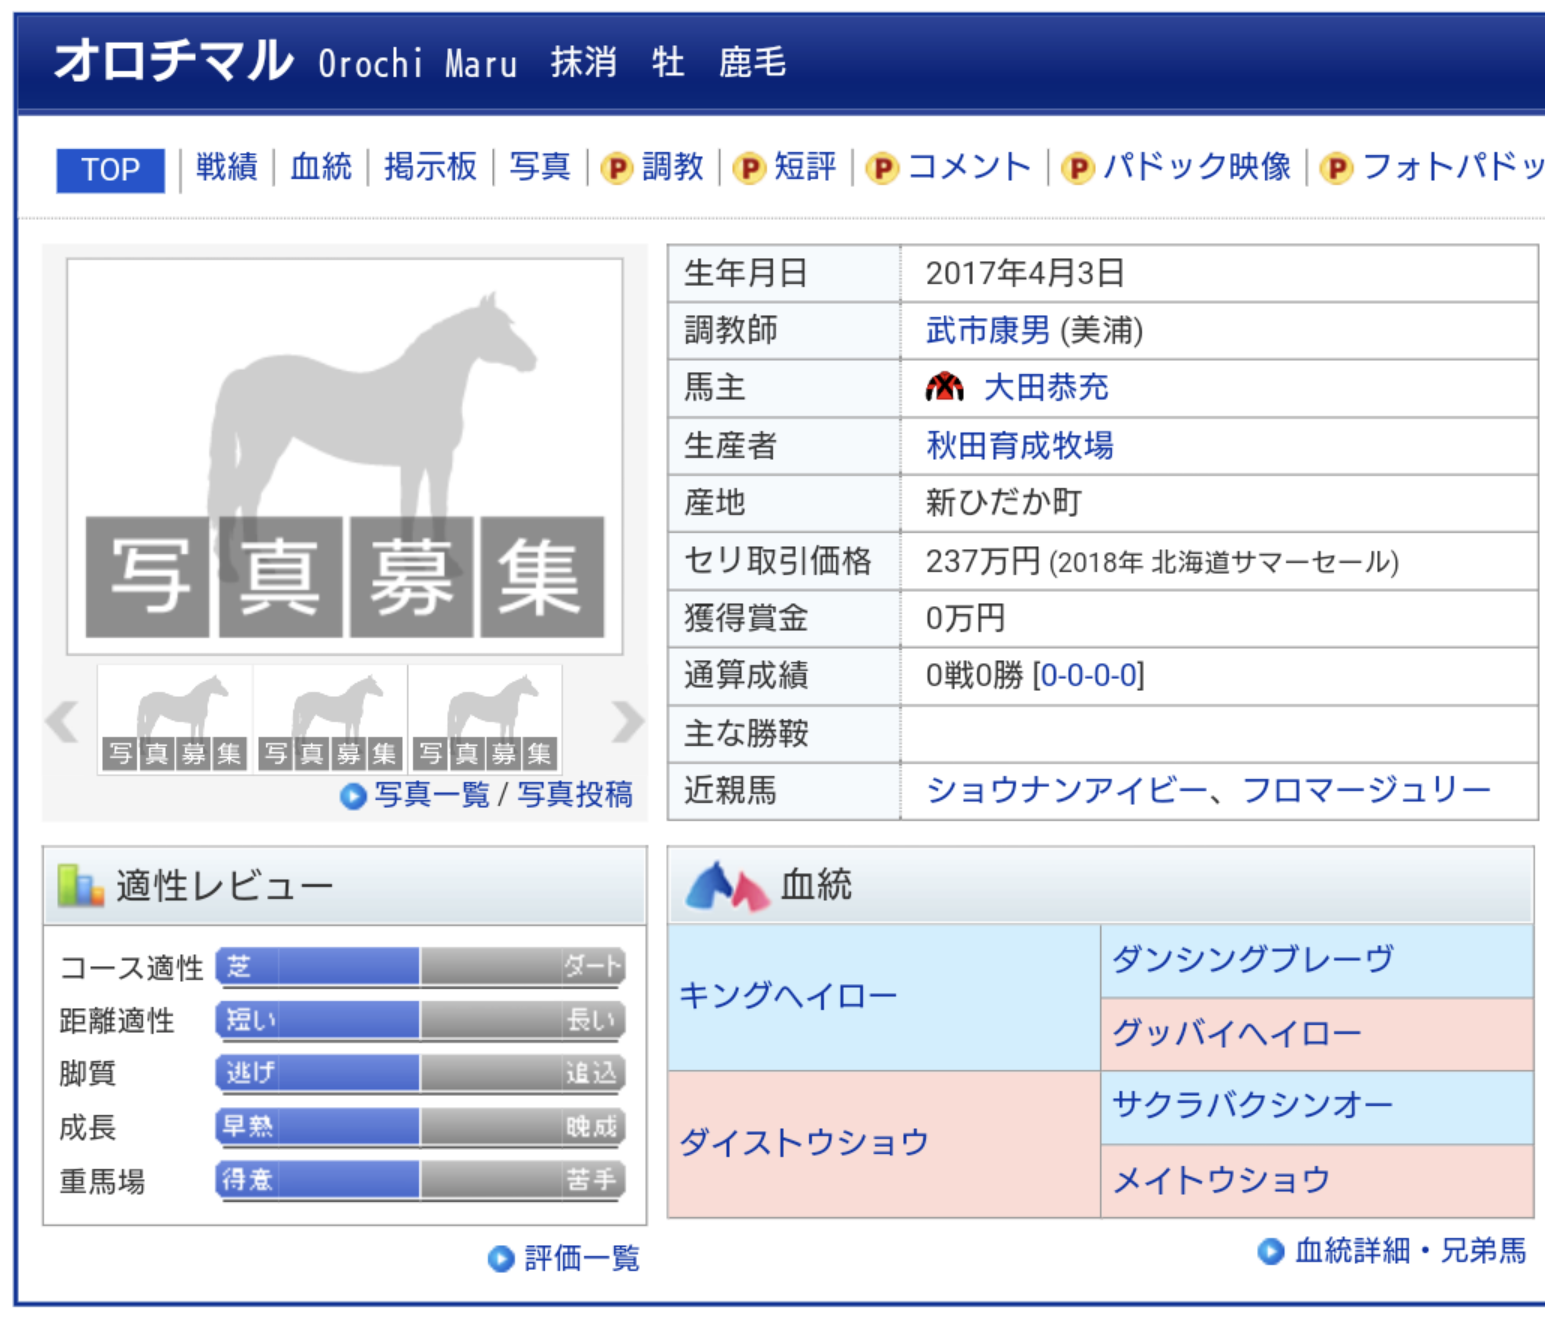Image resolution: width=1545 pixels, height=1318 pixels.
Task: Click the premium P icon beside パドック映像
Action: (x=1077, y=168)
